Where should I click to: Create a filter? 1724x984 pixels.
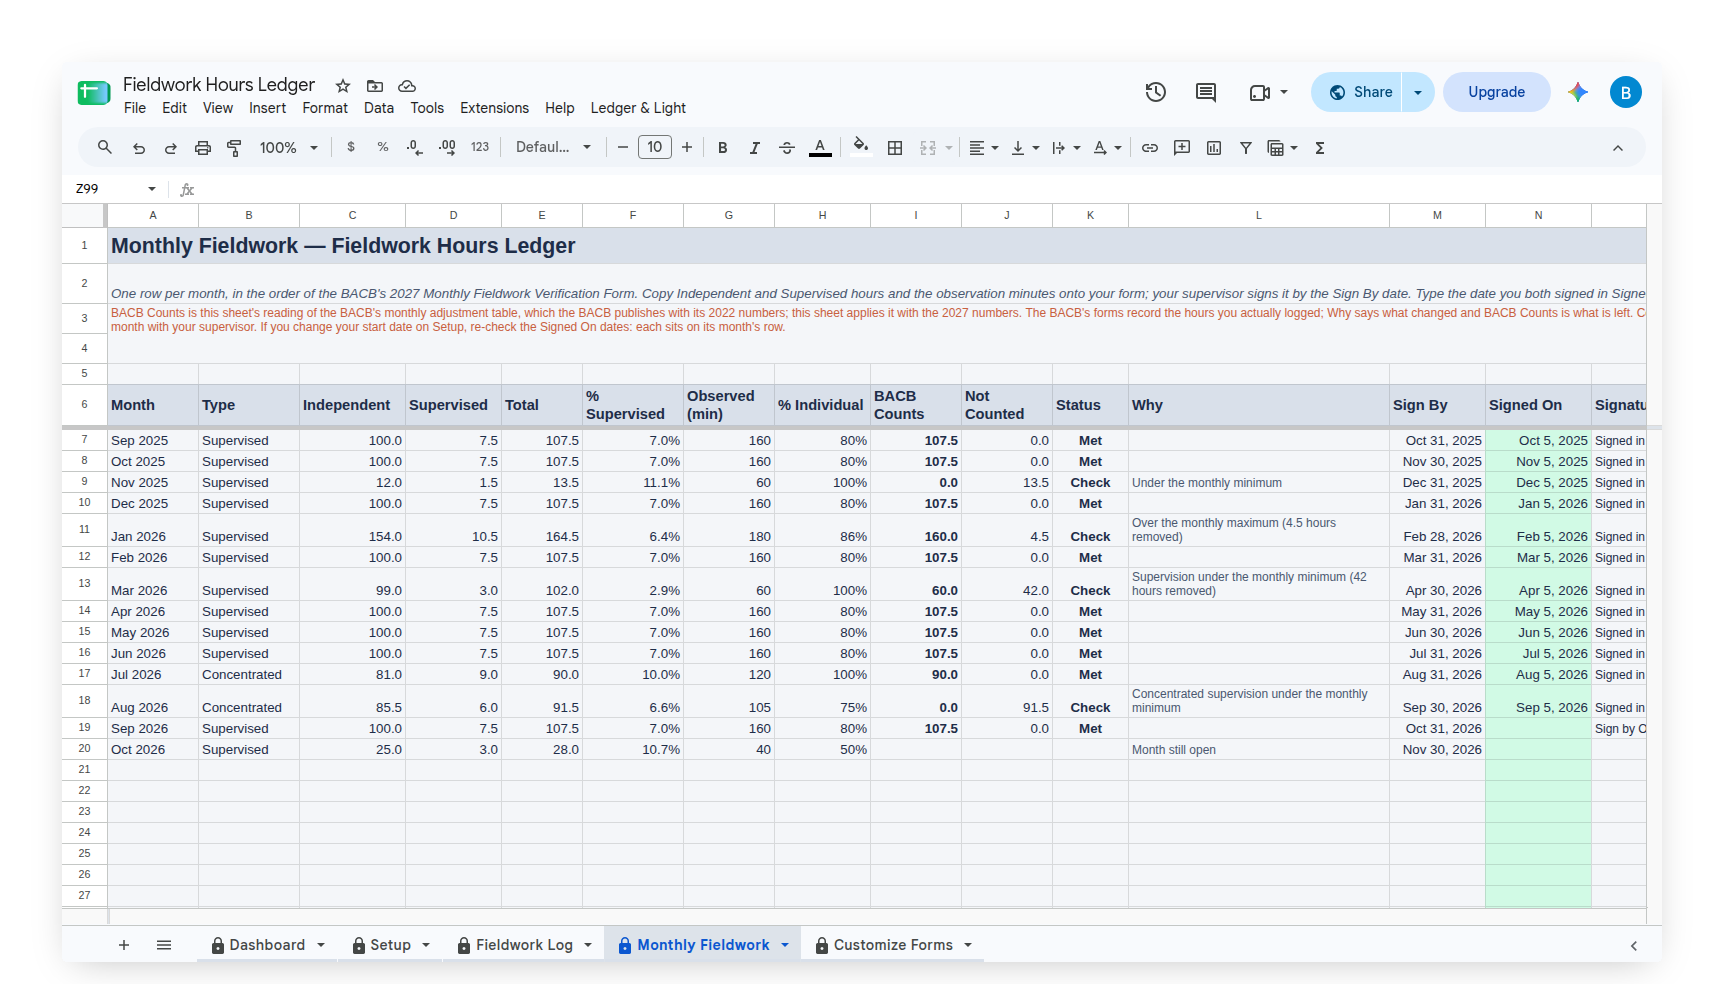pos(1246,148)
